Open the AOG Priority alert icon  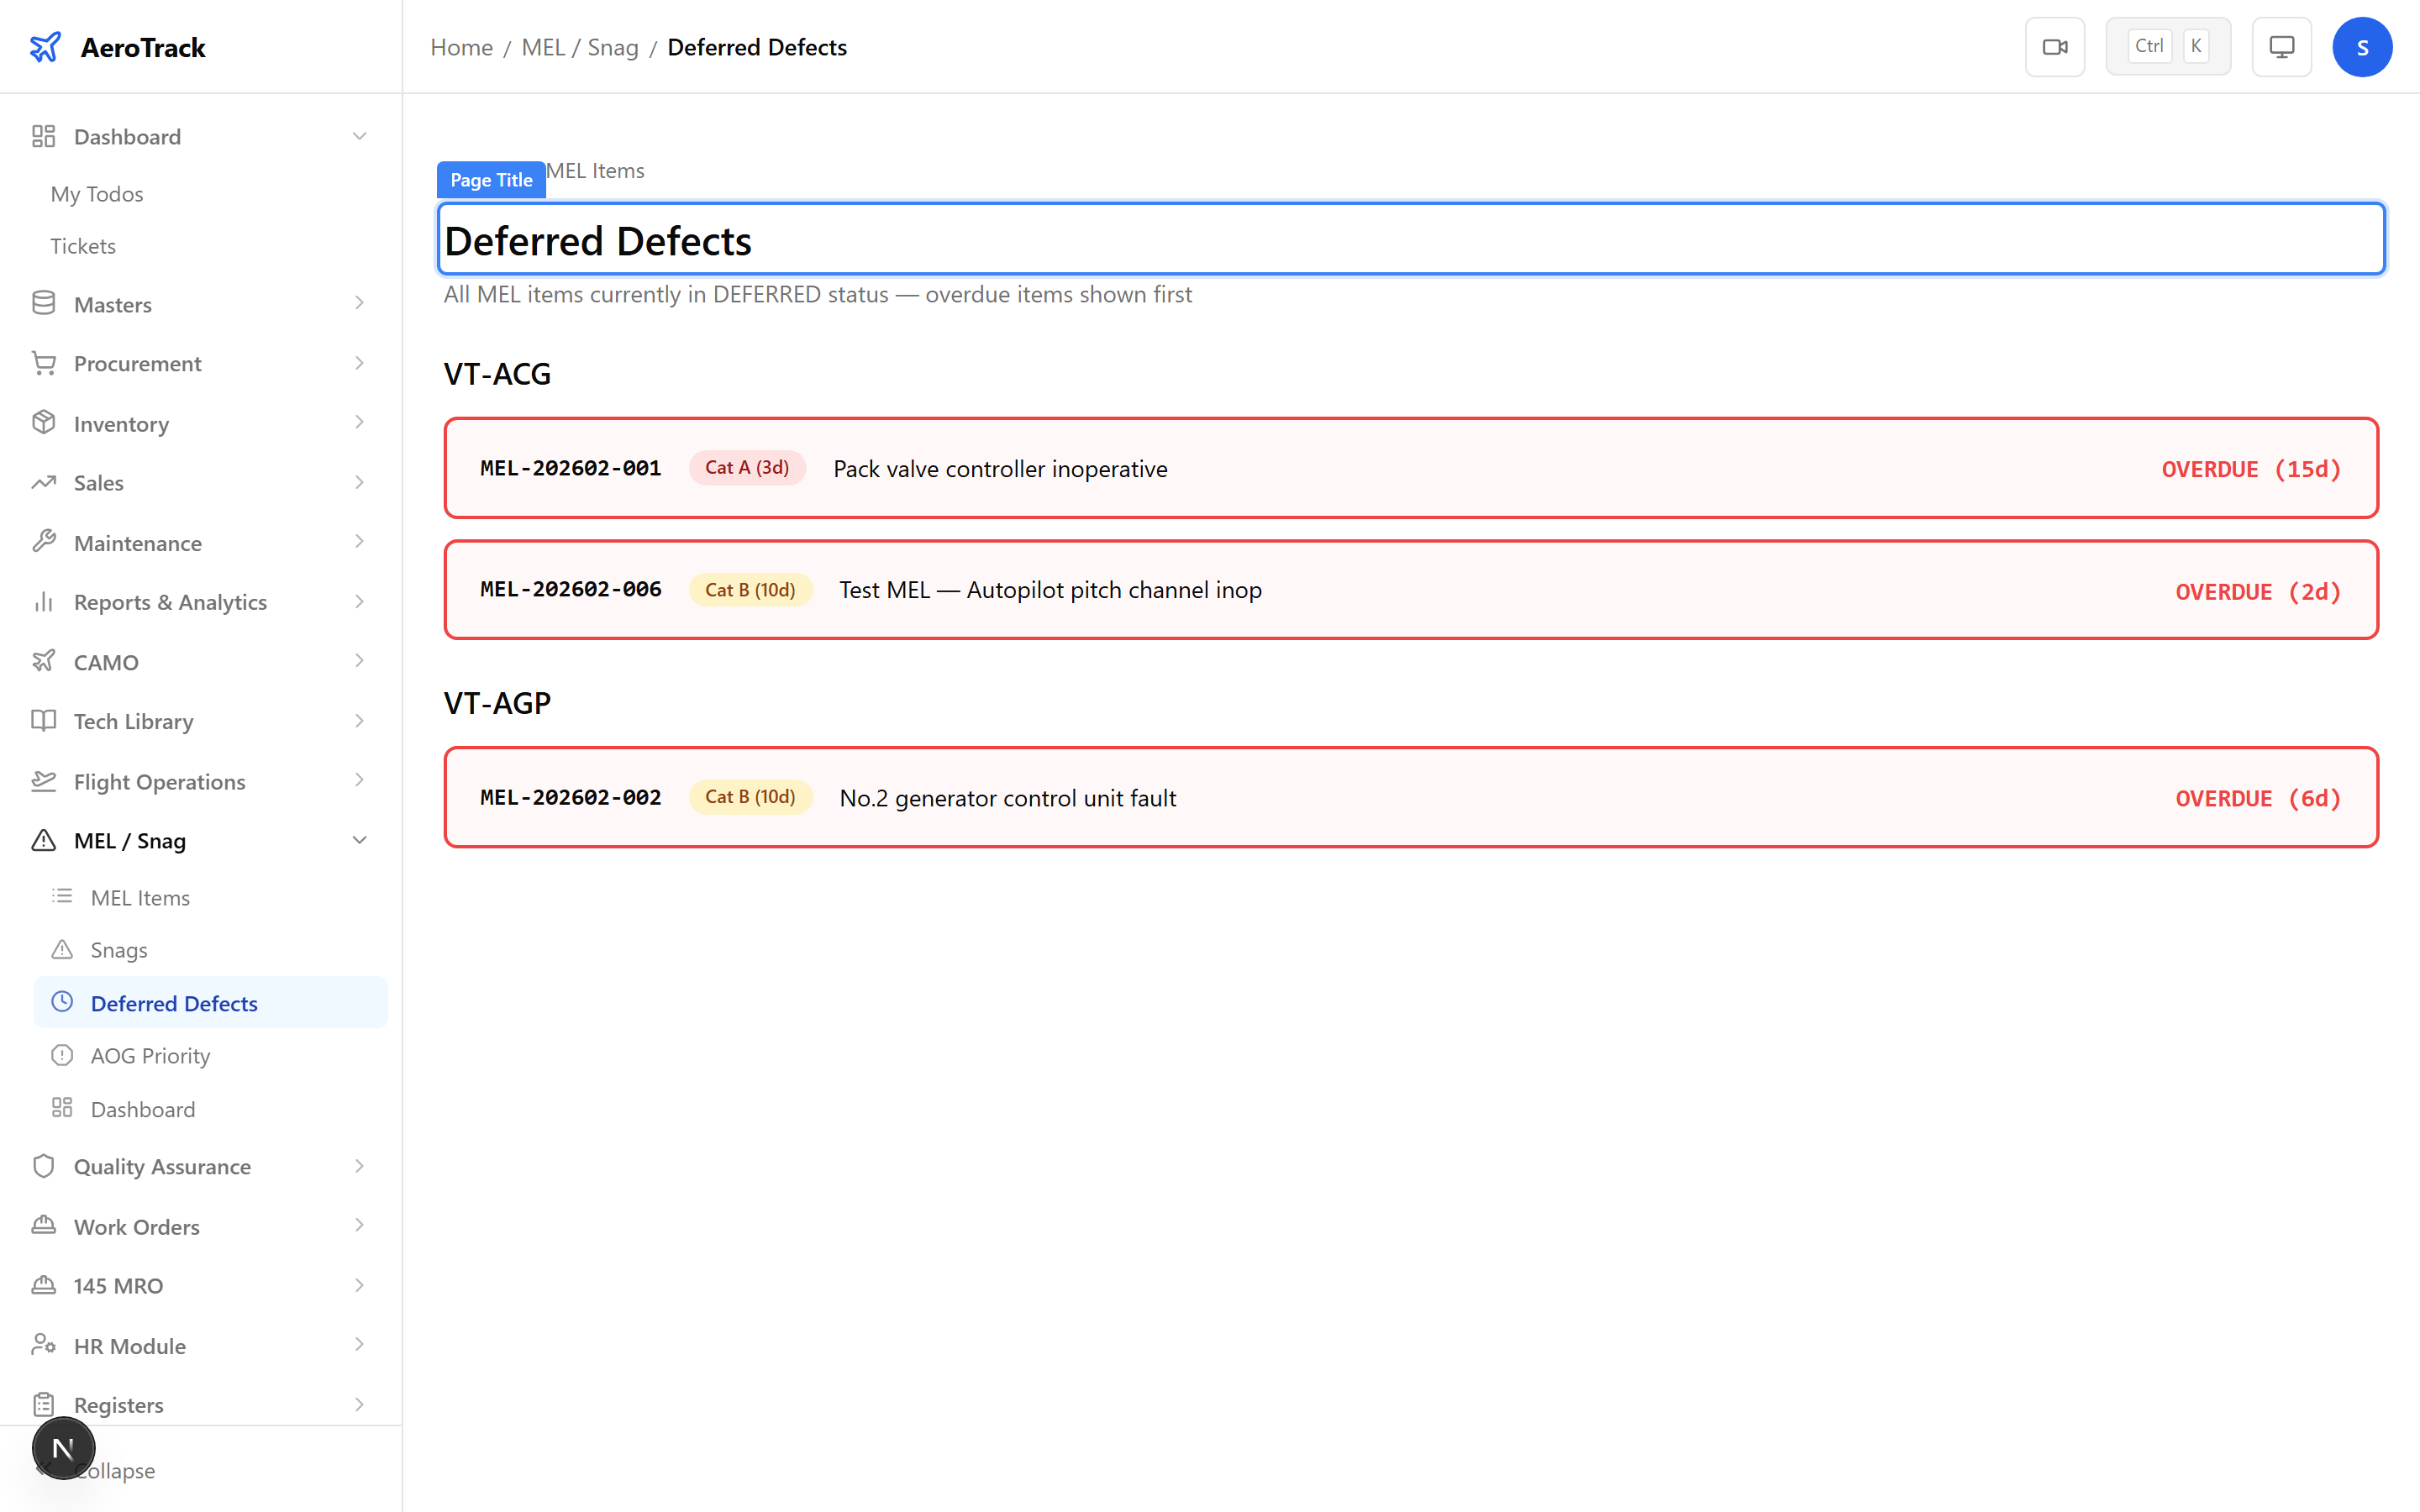click(x=63, y=1055)
